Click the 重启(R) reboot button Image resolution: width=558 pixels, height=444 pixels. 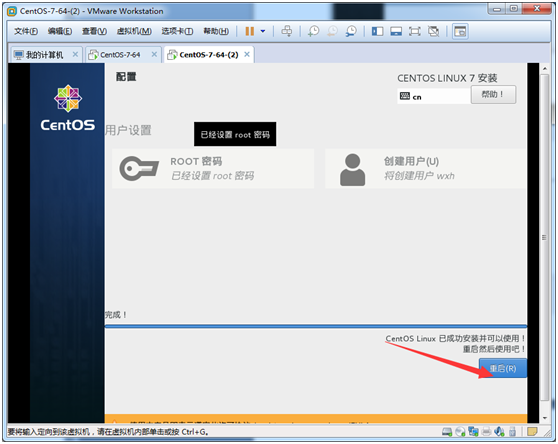click(x=503, y=368)
